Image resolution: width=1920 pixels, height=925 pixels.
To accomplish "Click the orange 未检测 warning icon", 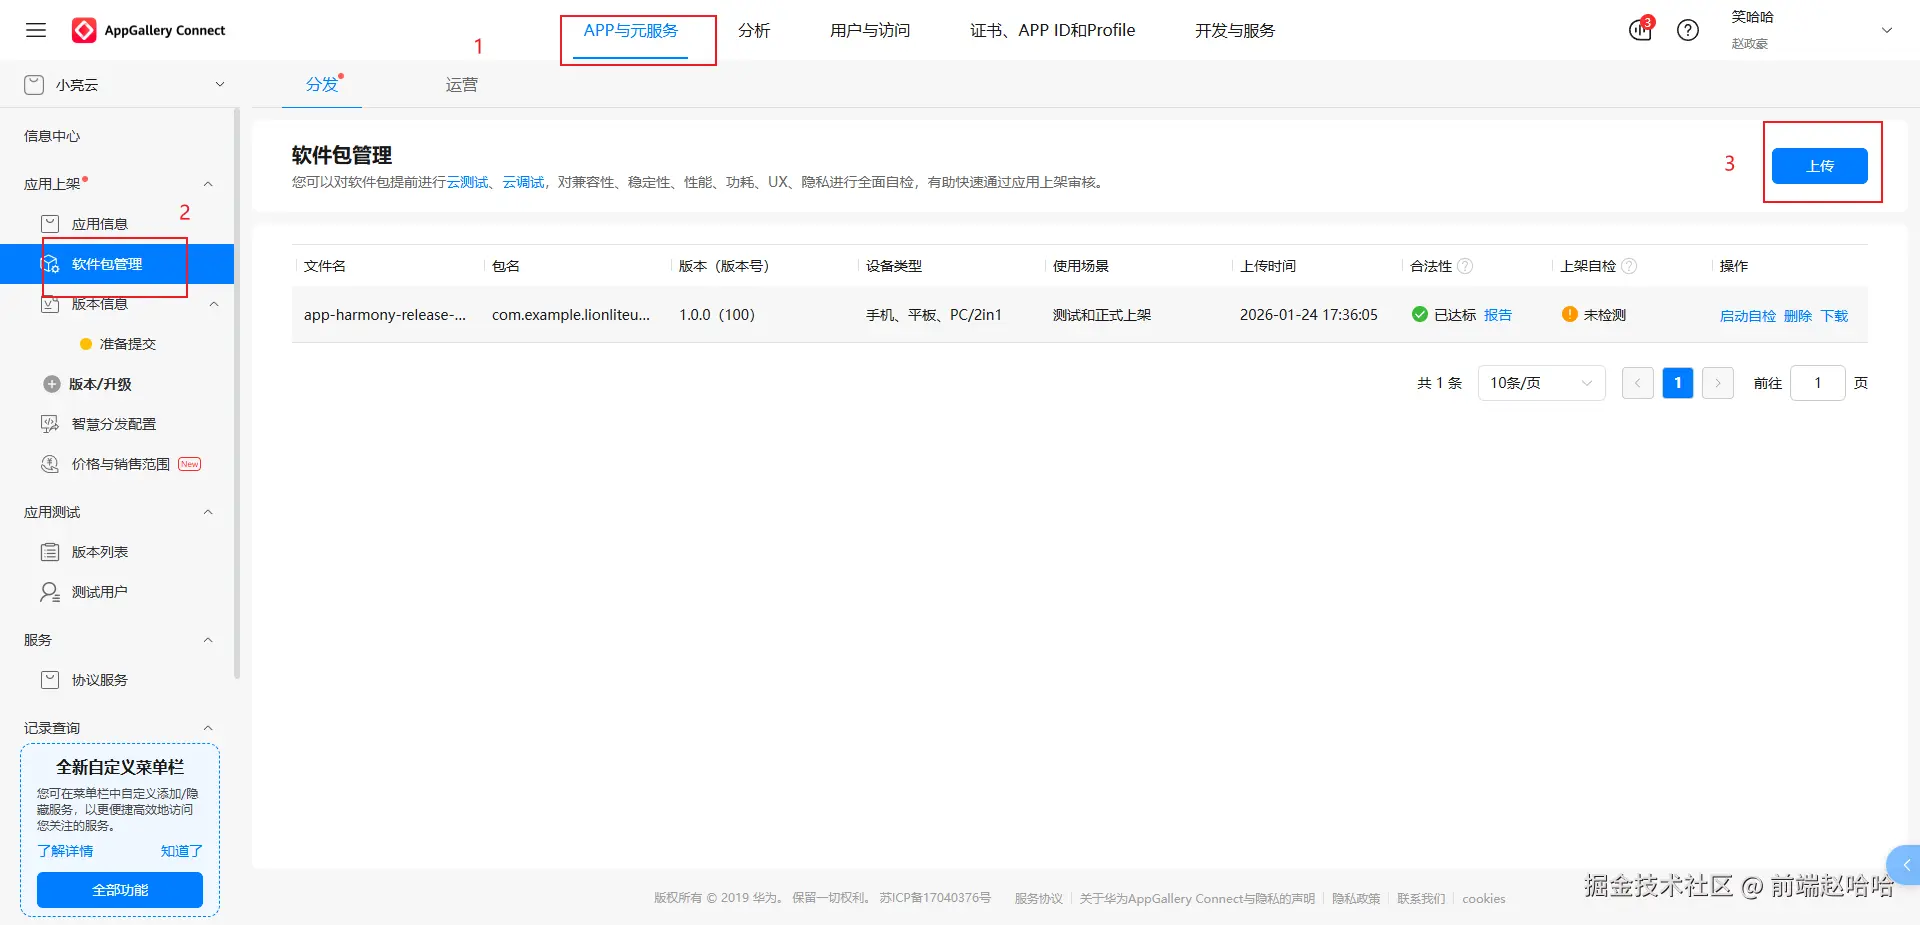I will tap(1570, 314).
